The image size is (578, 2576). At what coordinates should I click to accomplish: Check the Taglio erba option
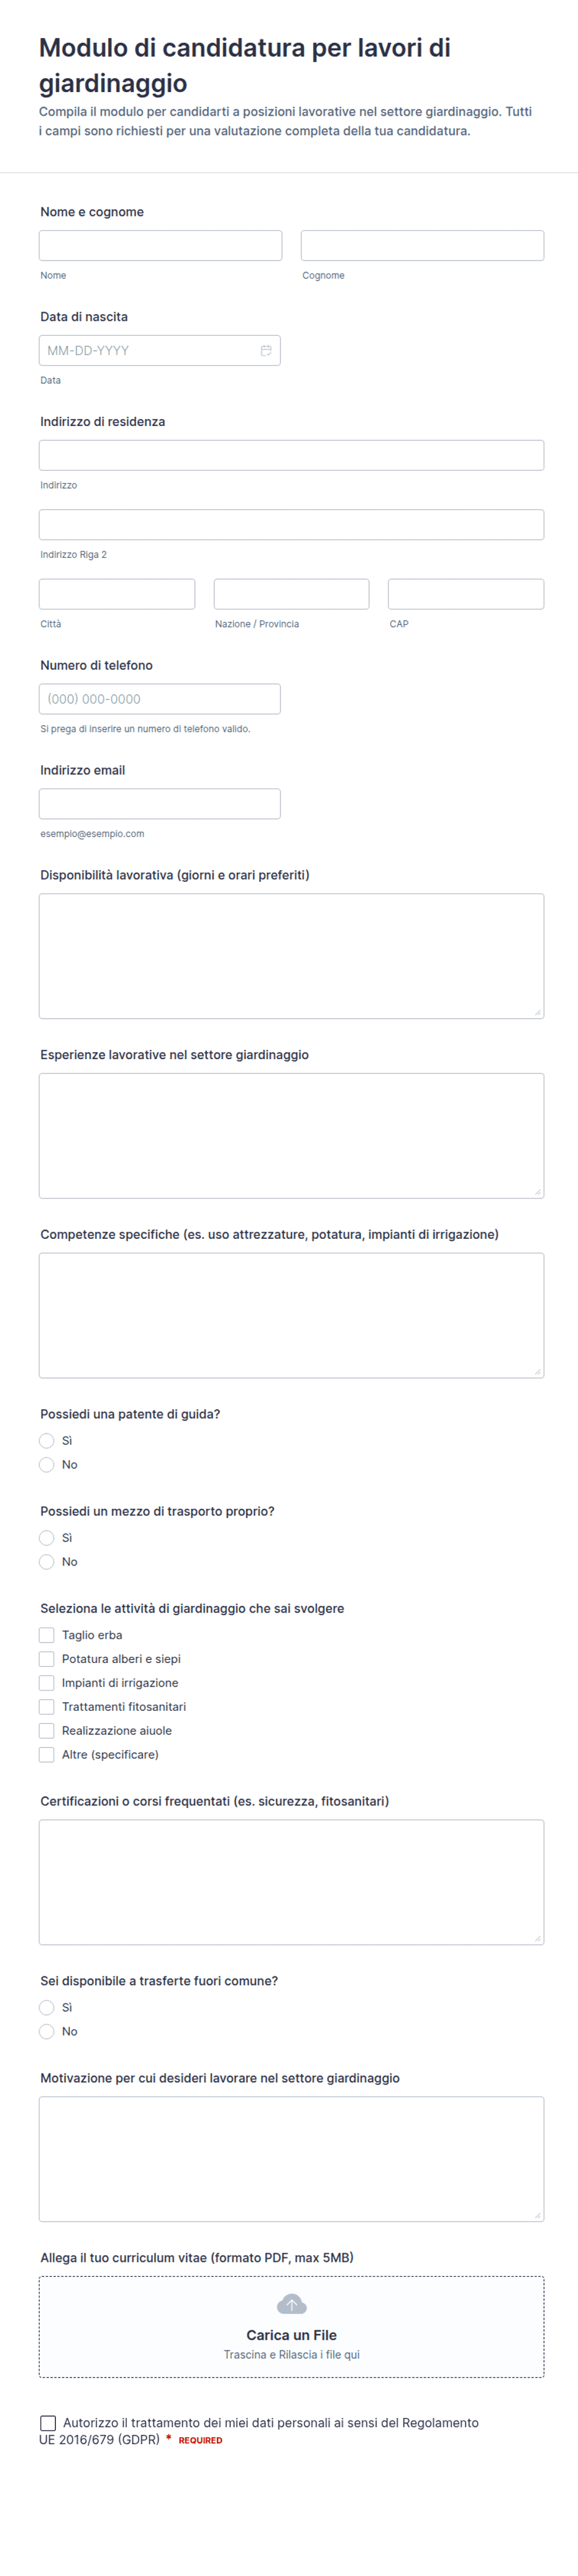(47, 1634)
